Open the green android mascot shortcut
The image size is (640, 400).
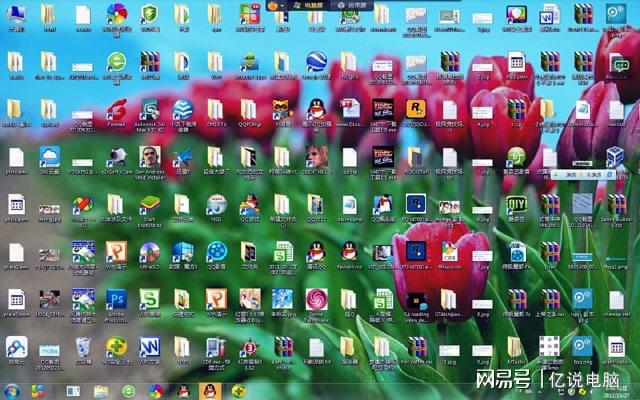tap(249, 62)
